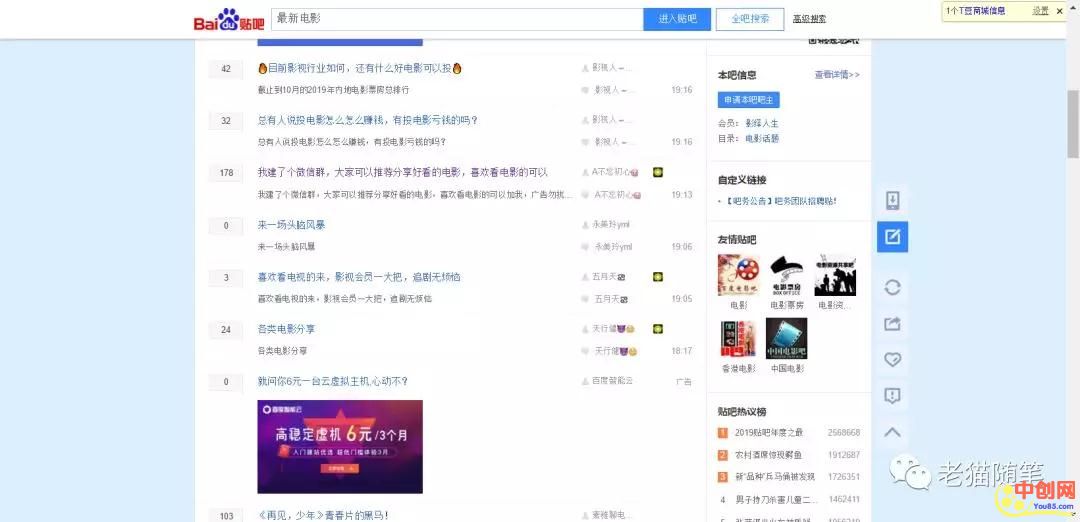Open the post titled 各类电影分享
Screen dimensions: 1080x522
point(286,329)
